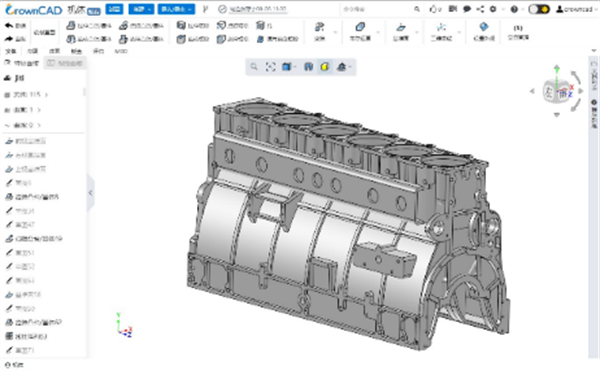Switch to the fourth ribbon tab (Sheet metal)
The width and height of the screenshot is (600, 371).
76,51
